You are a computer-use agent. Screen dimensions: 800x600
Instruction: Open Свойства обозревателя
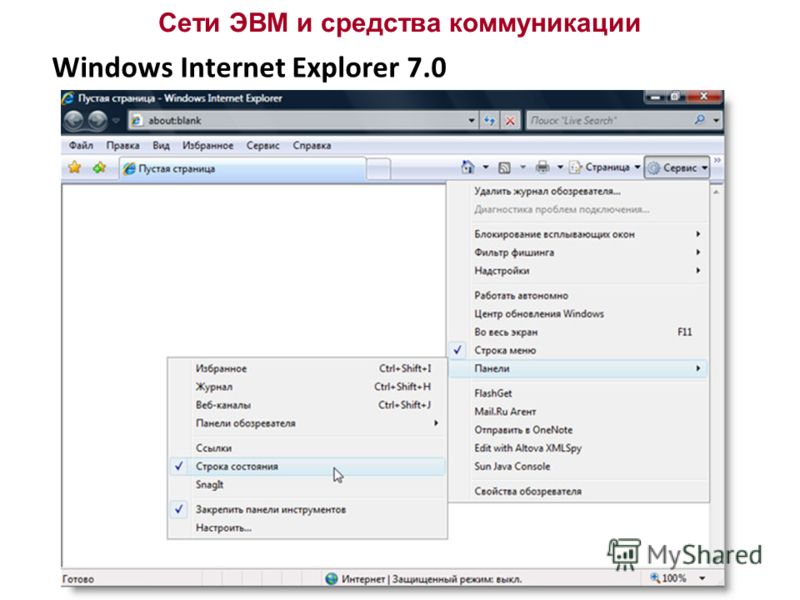579,491
